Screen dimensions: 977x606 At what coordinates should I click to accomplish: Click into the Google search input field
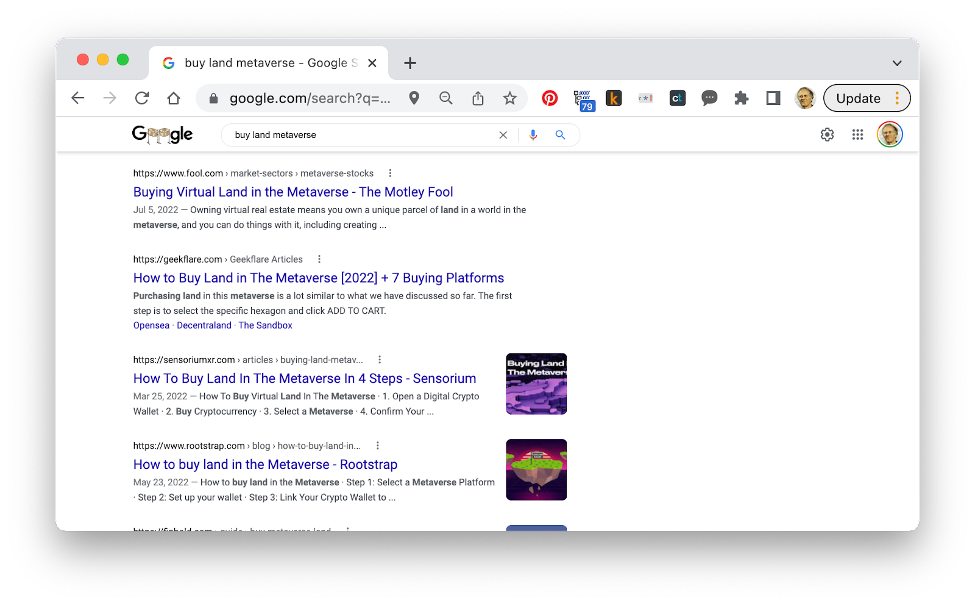[x=360, y=135]
